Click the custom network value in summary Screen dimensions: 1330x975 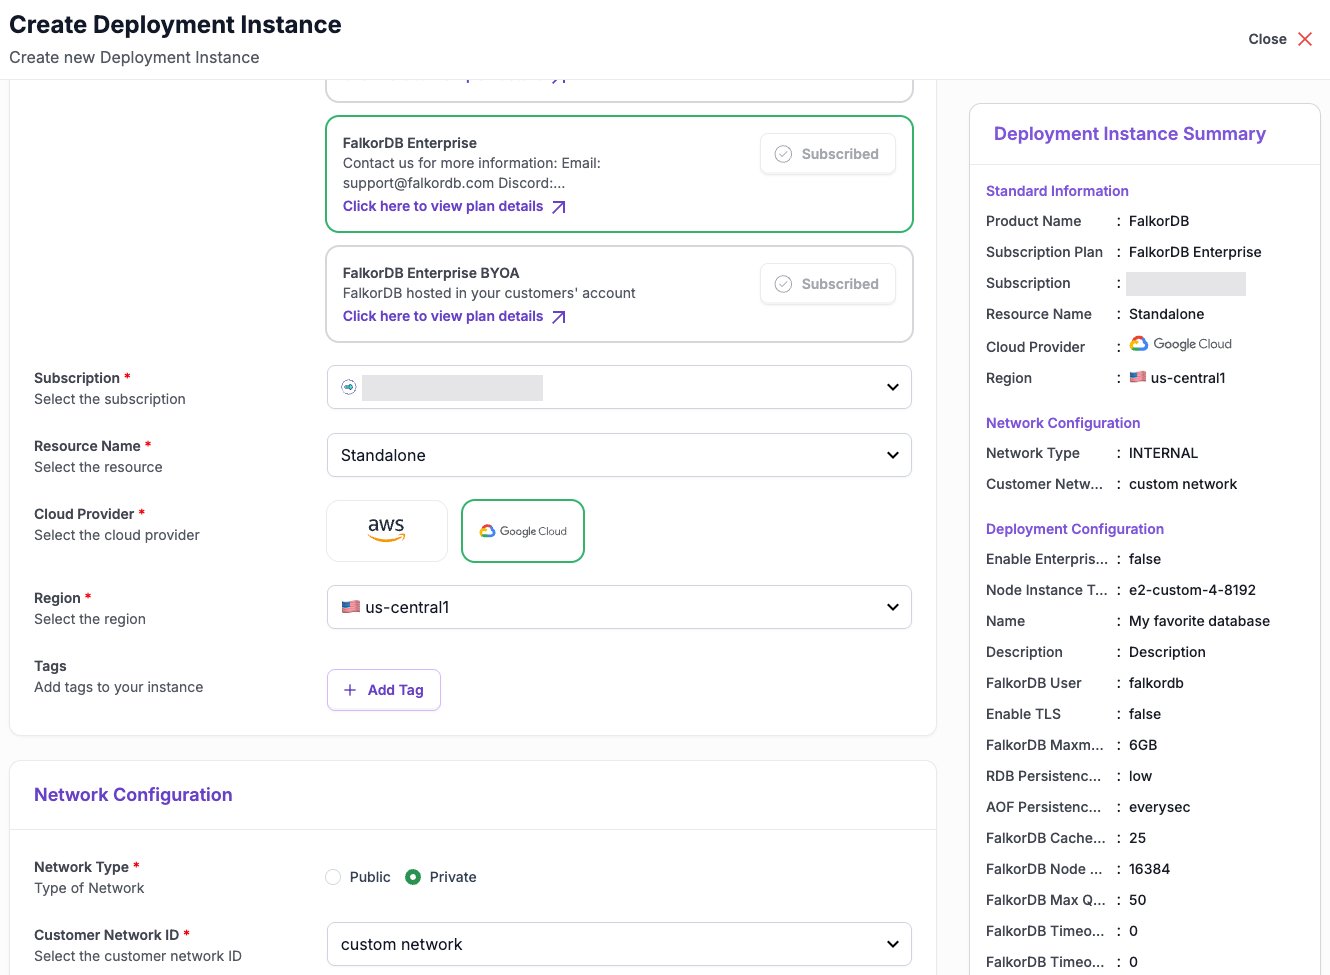1183,484
